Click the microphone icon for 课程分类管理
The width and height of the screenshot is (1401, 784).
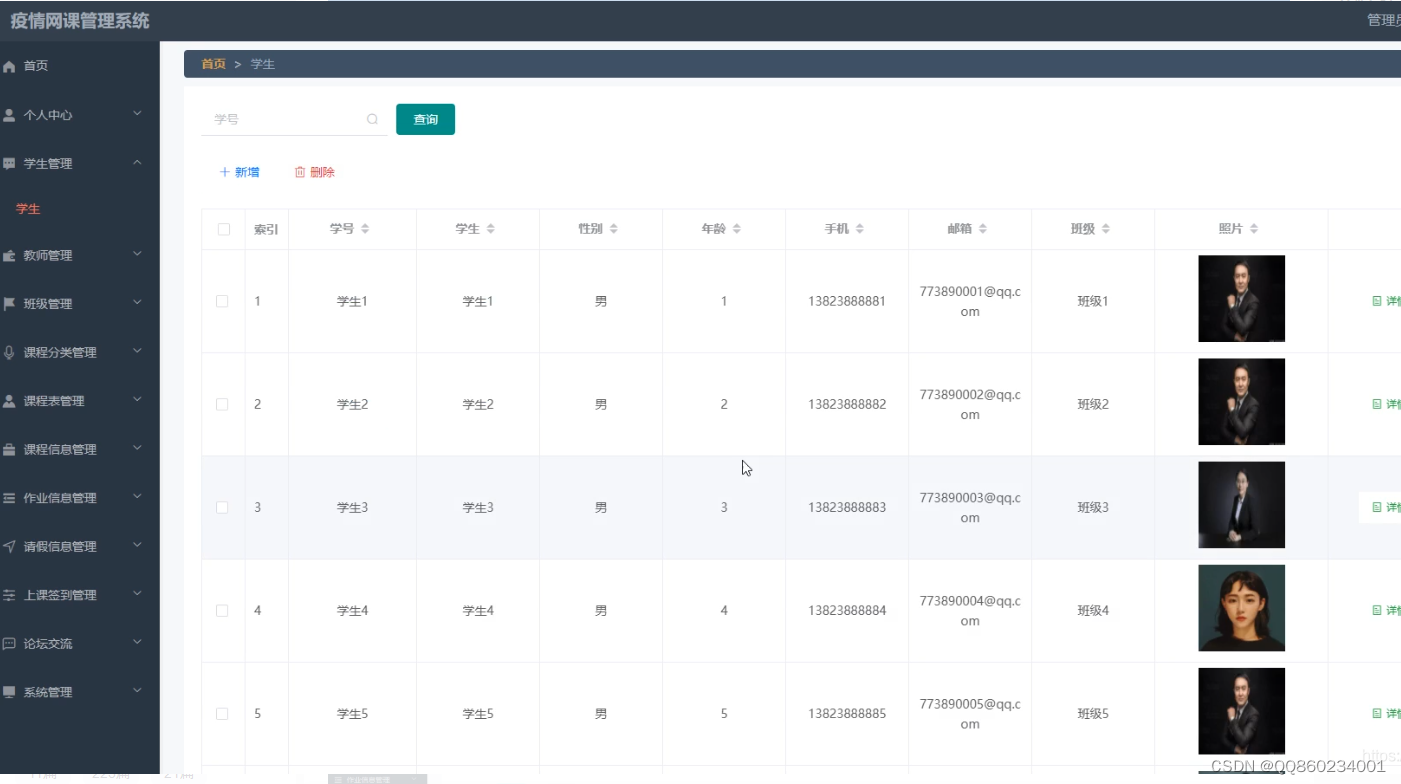pos(9,352)
